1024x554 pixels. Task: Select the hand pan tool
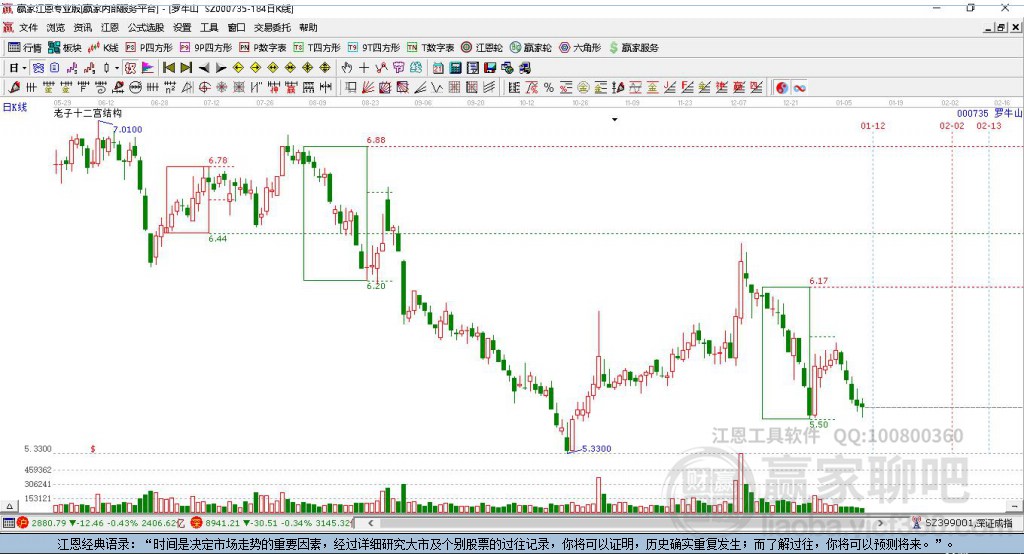[x=347, y=68]
